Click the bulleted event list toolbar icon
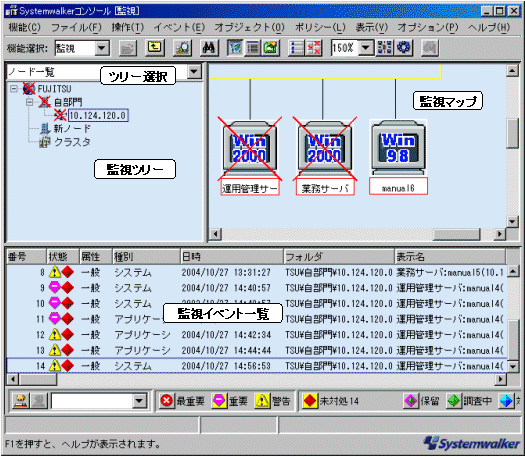 (296, 48)
